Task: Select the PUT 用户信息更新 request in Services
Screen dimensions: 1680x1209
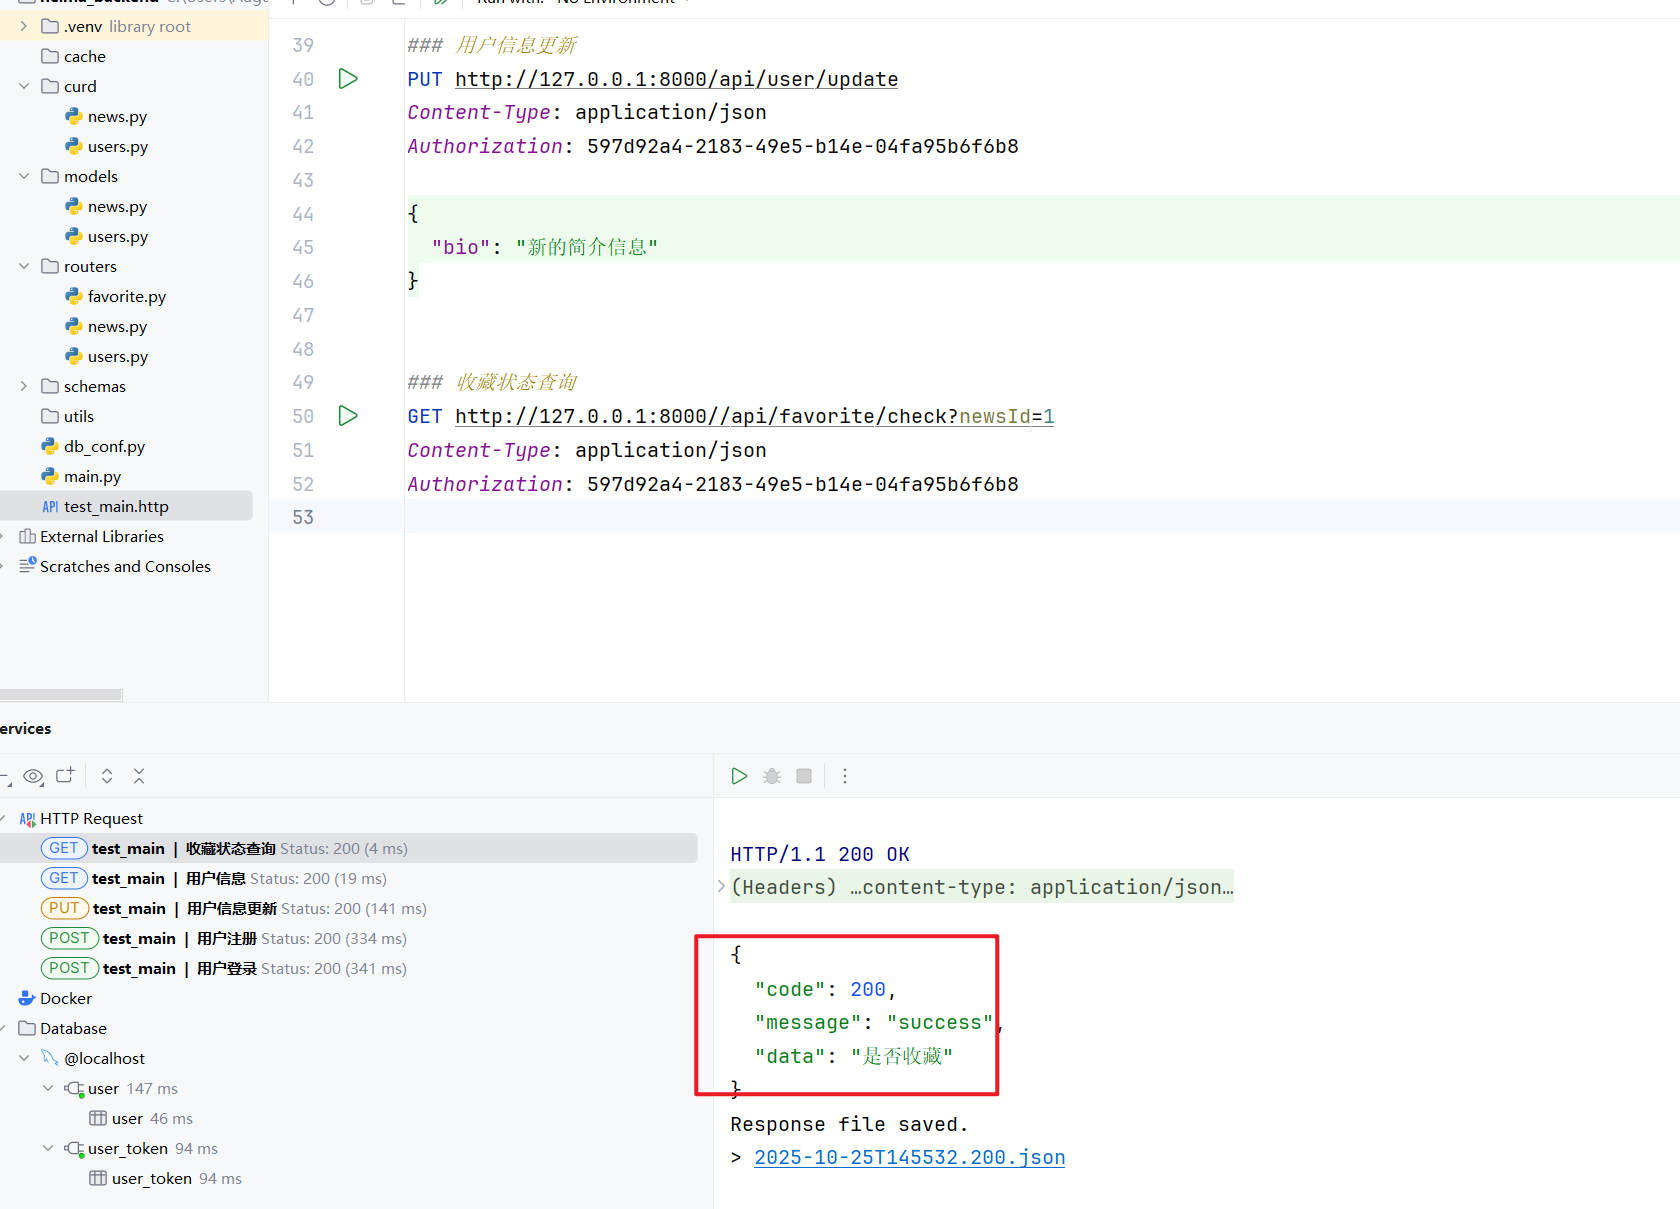Action: (x=231, y=908)
